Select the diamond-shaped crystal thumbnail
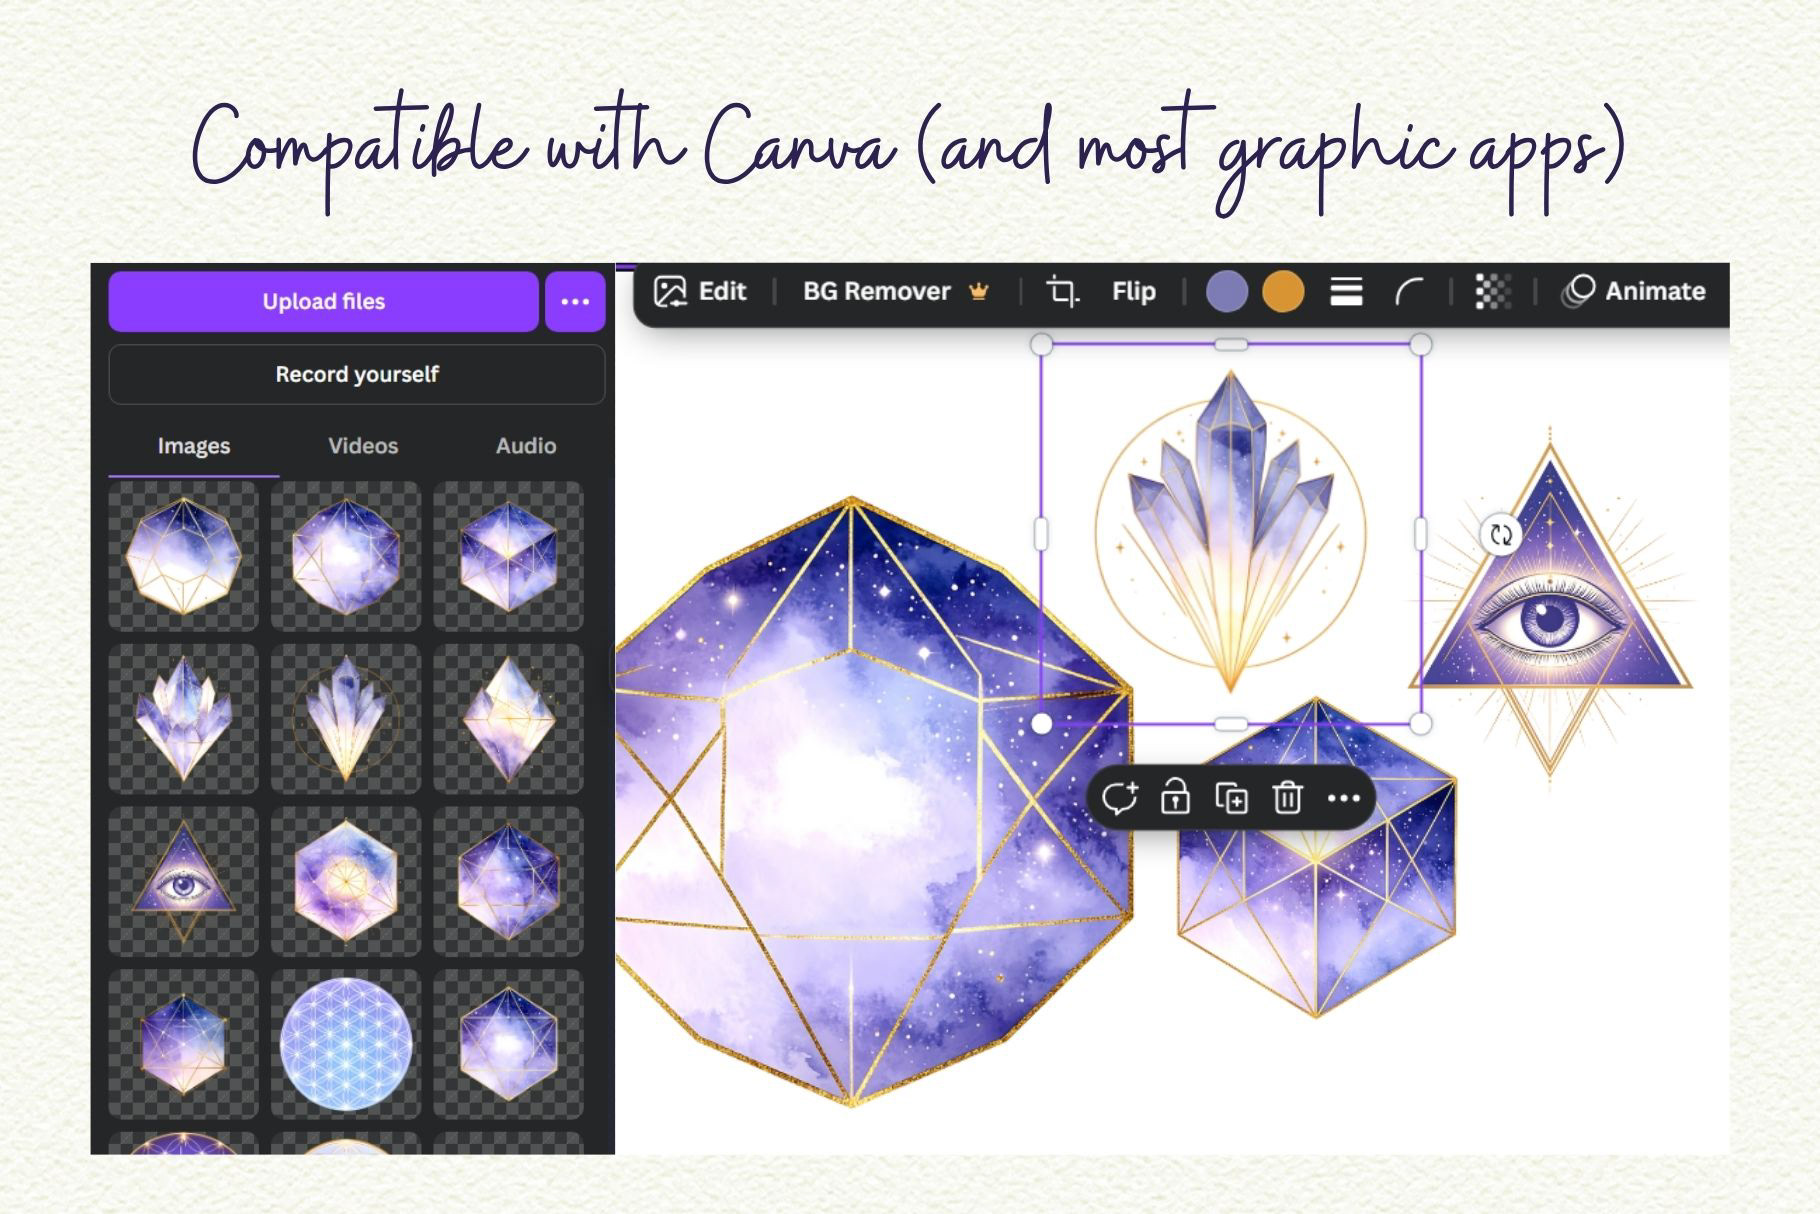This screenshot has height=1214, width=1820. pos(508,719)
